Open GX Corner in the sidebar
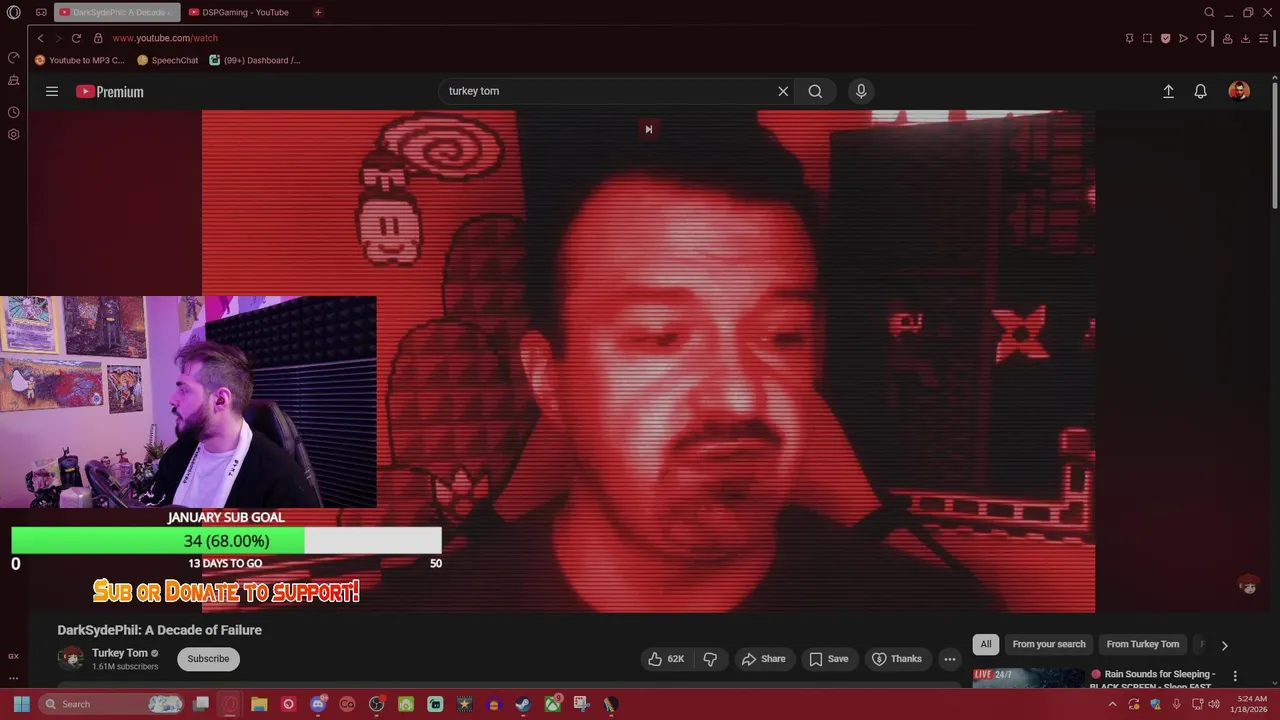1280x720 pixels. (x=14, y=656)
